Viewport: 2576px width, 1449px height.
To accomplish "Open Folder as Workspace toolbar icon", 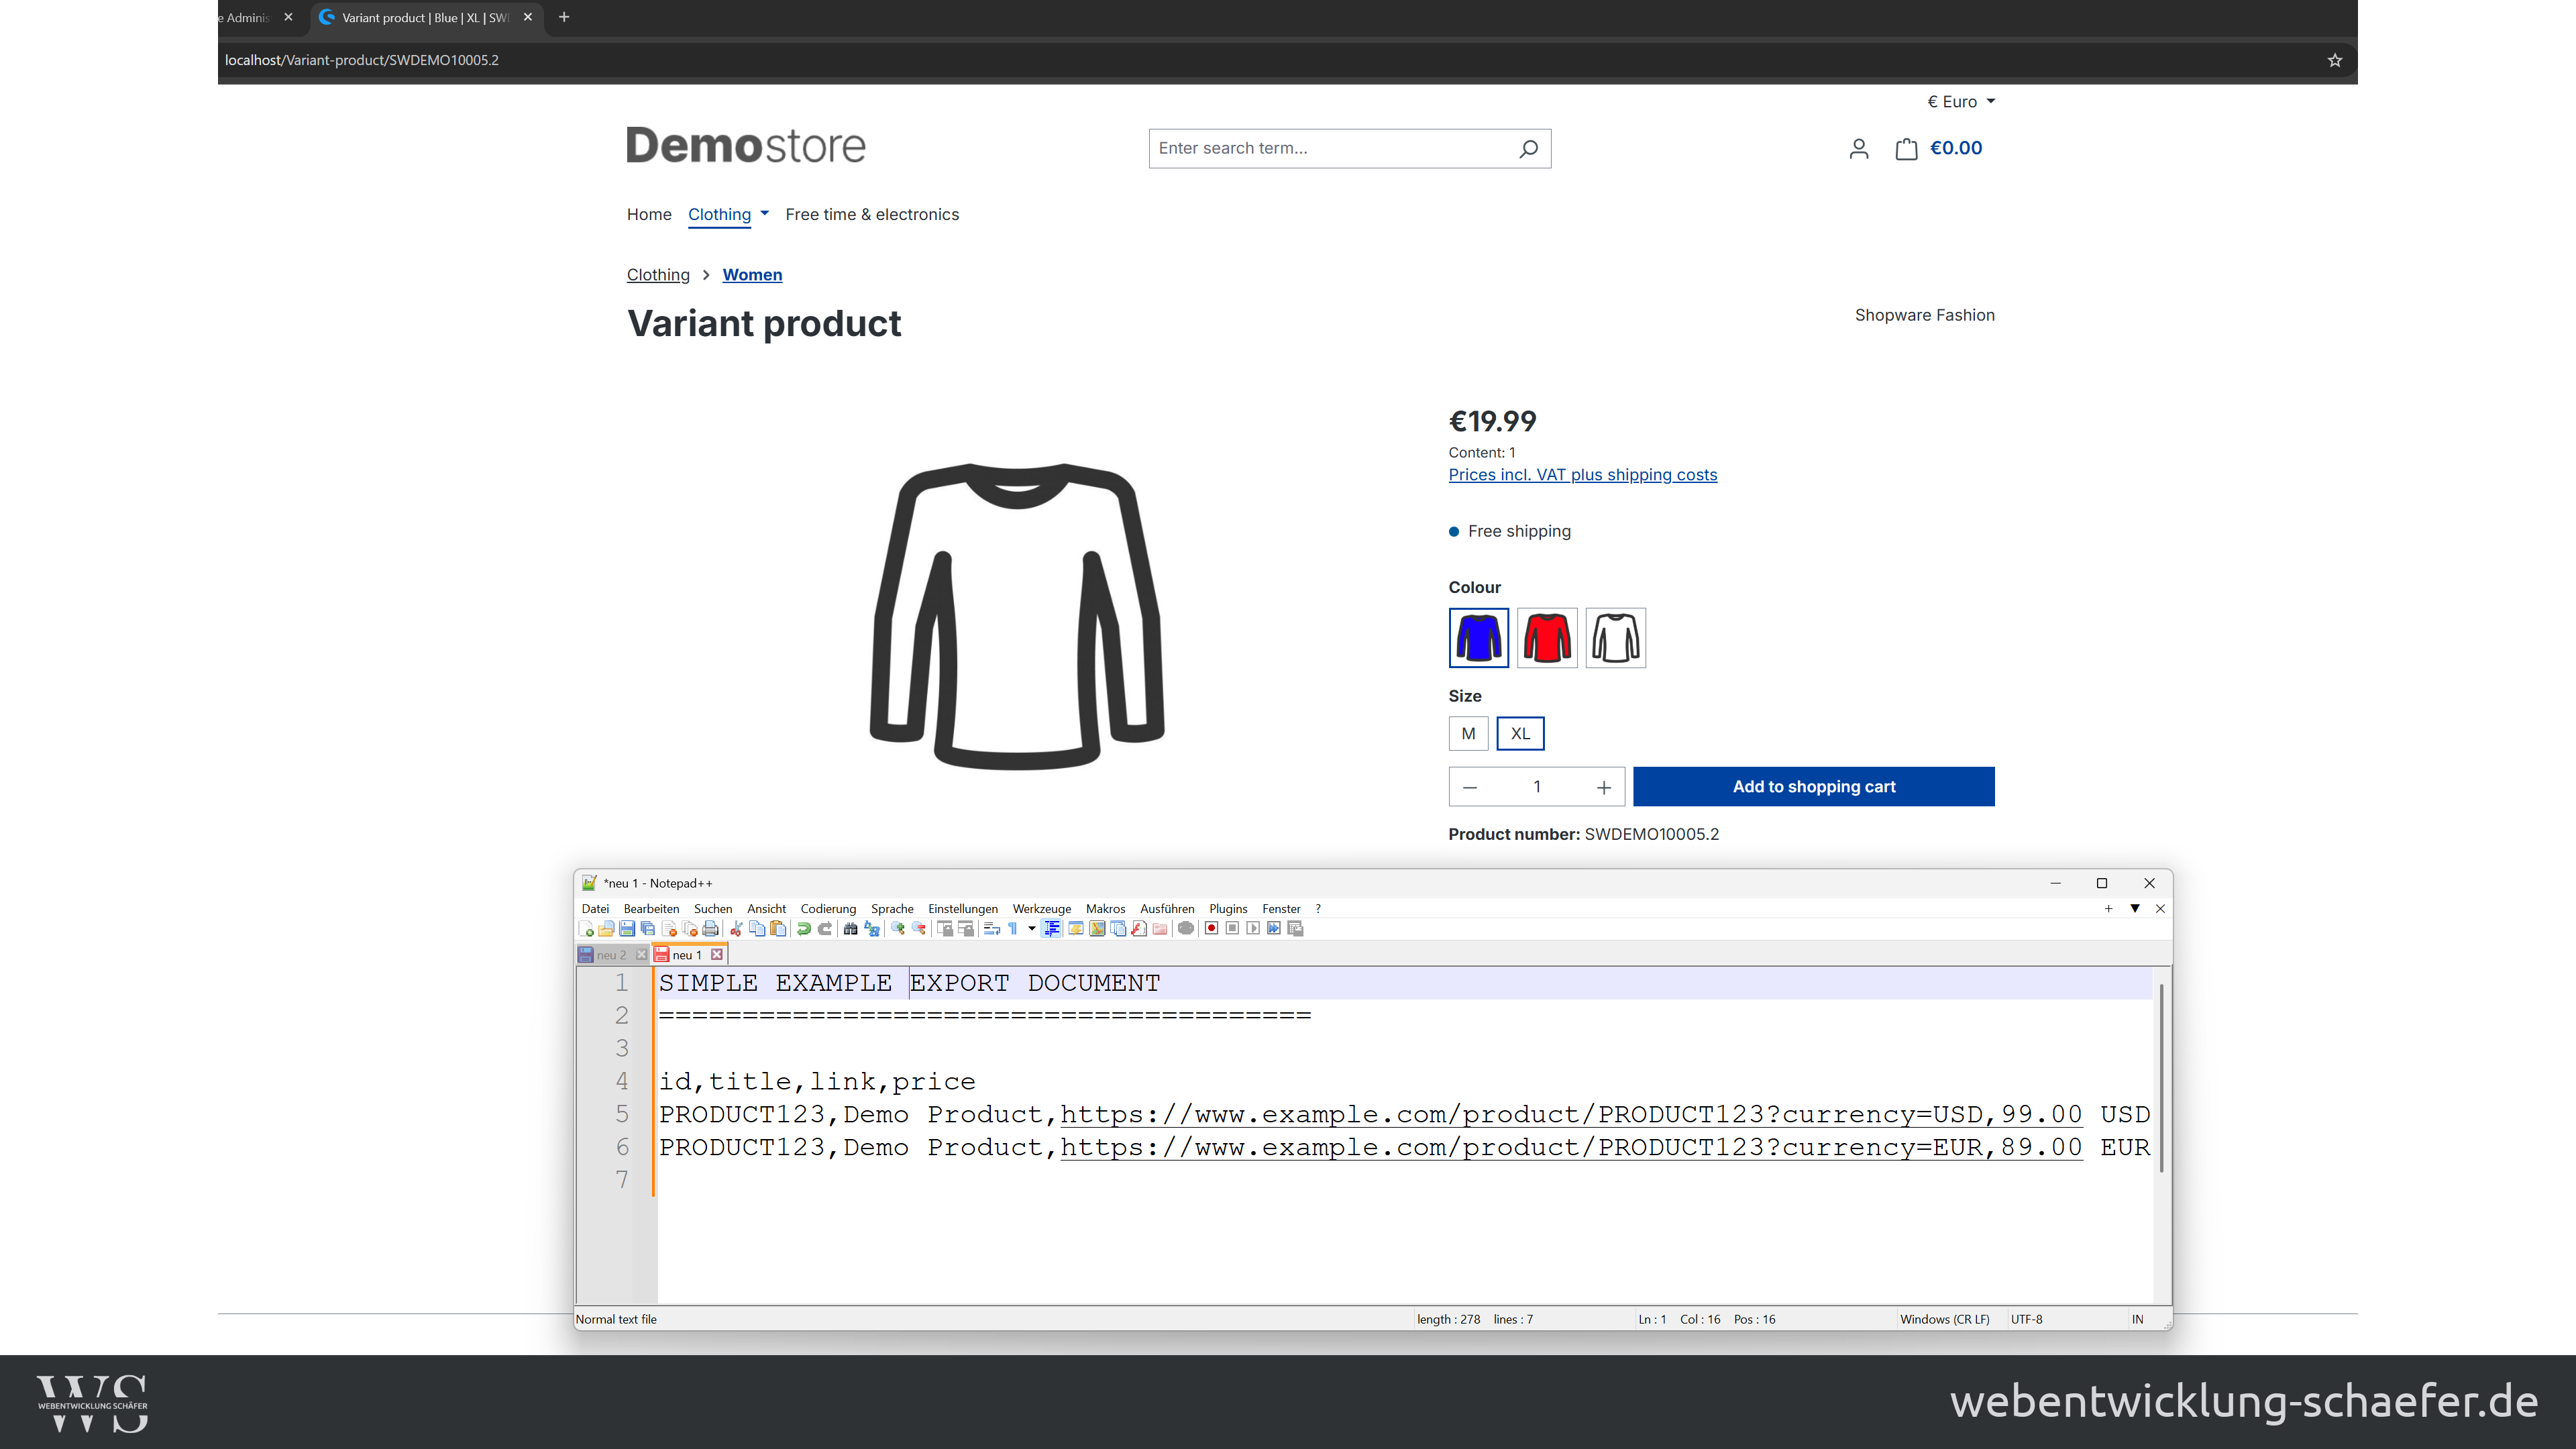I will 1160,928.
